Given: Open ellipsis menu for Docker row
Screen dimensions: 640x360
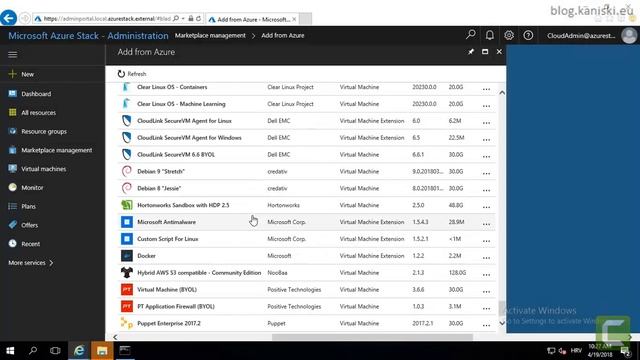Looking at the screenshot, I should pyautogui.click(x=486, y=258).
